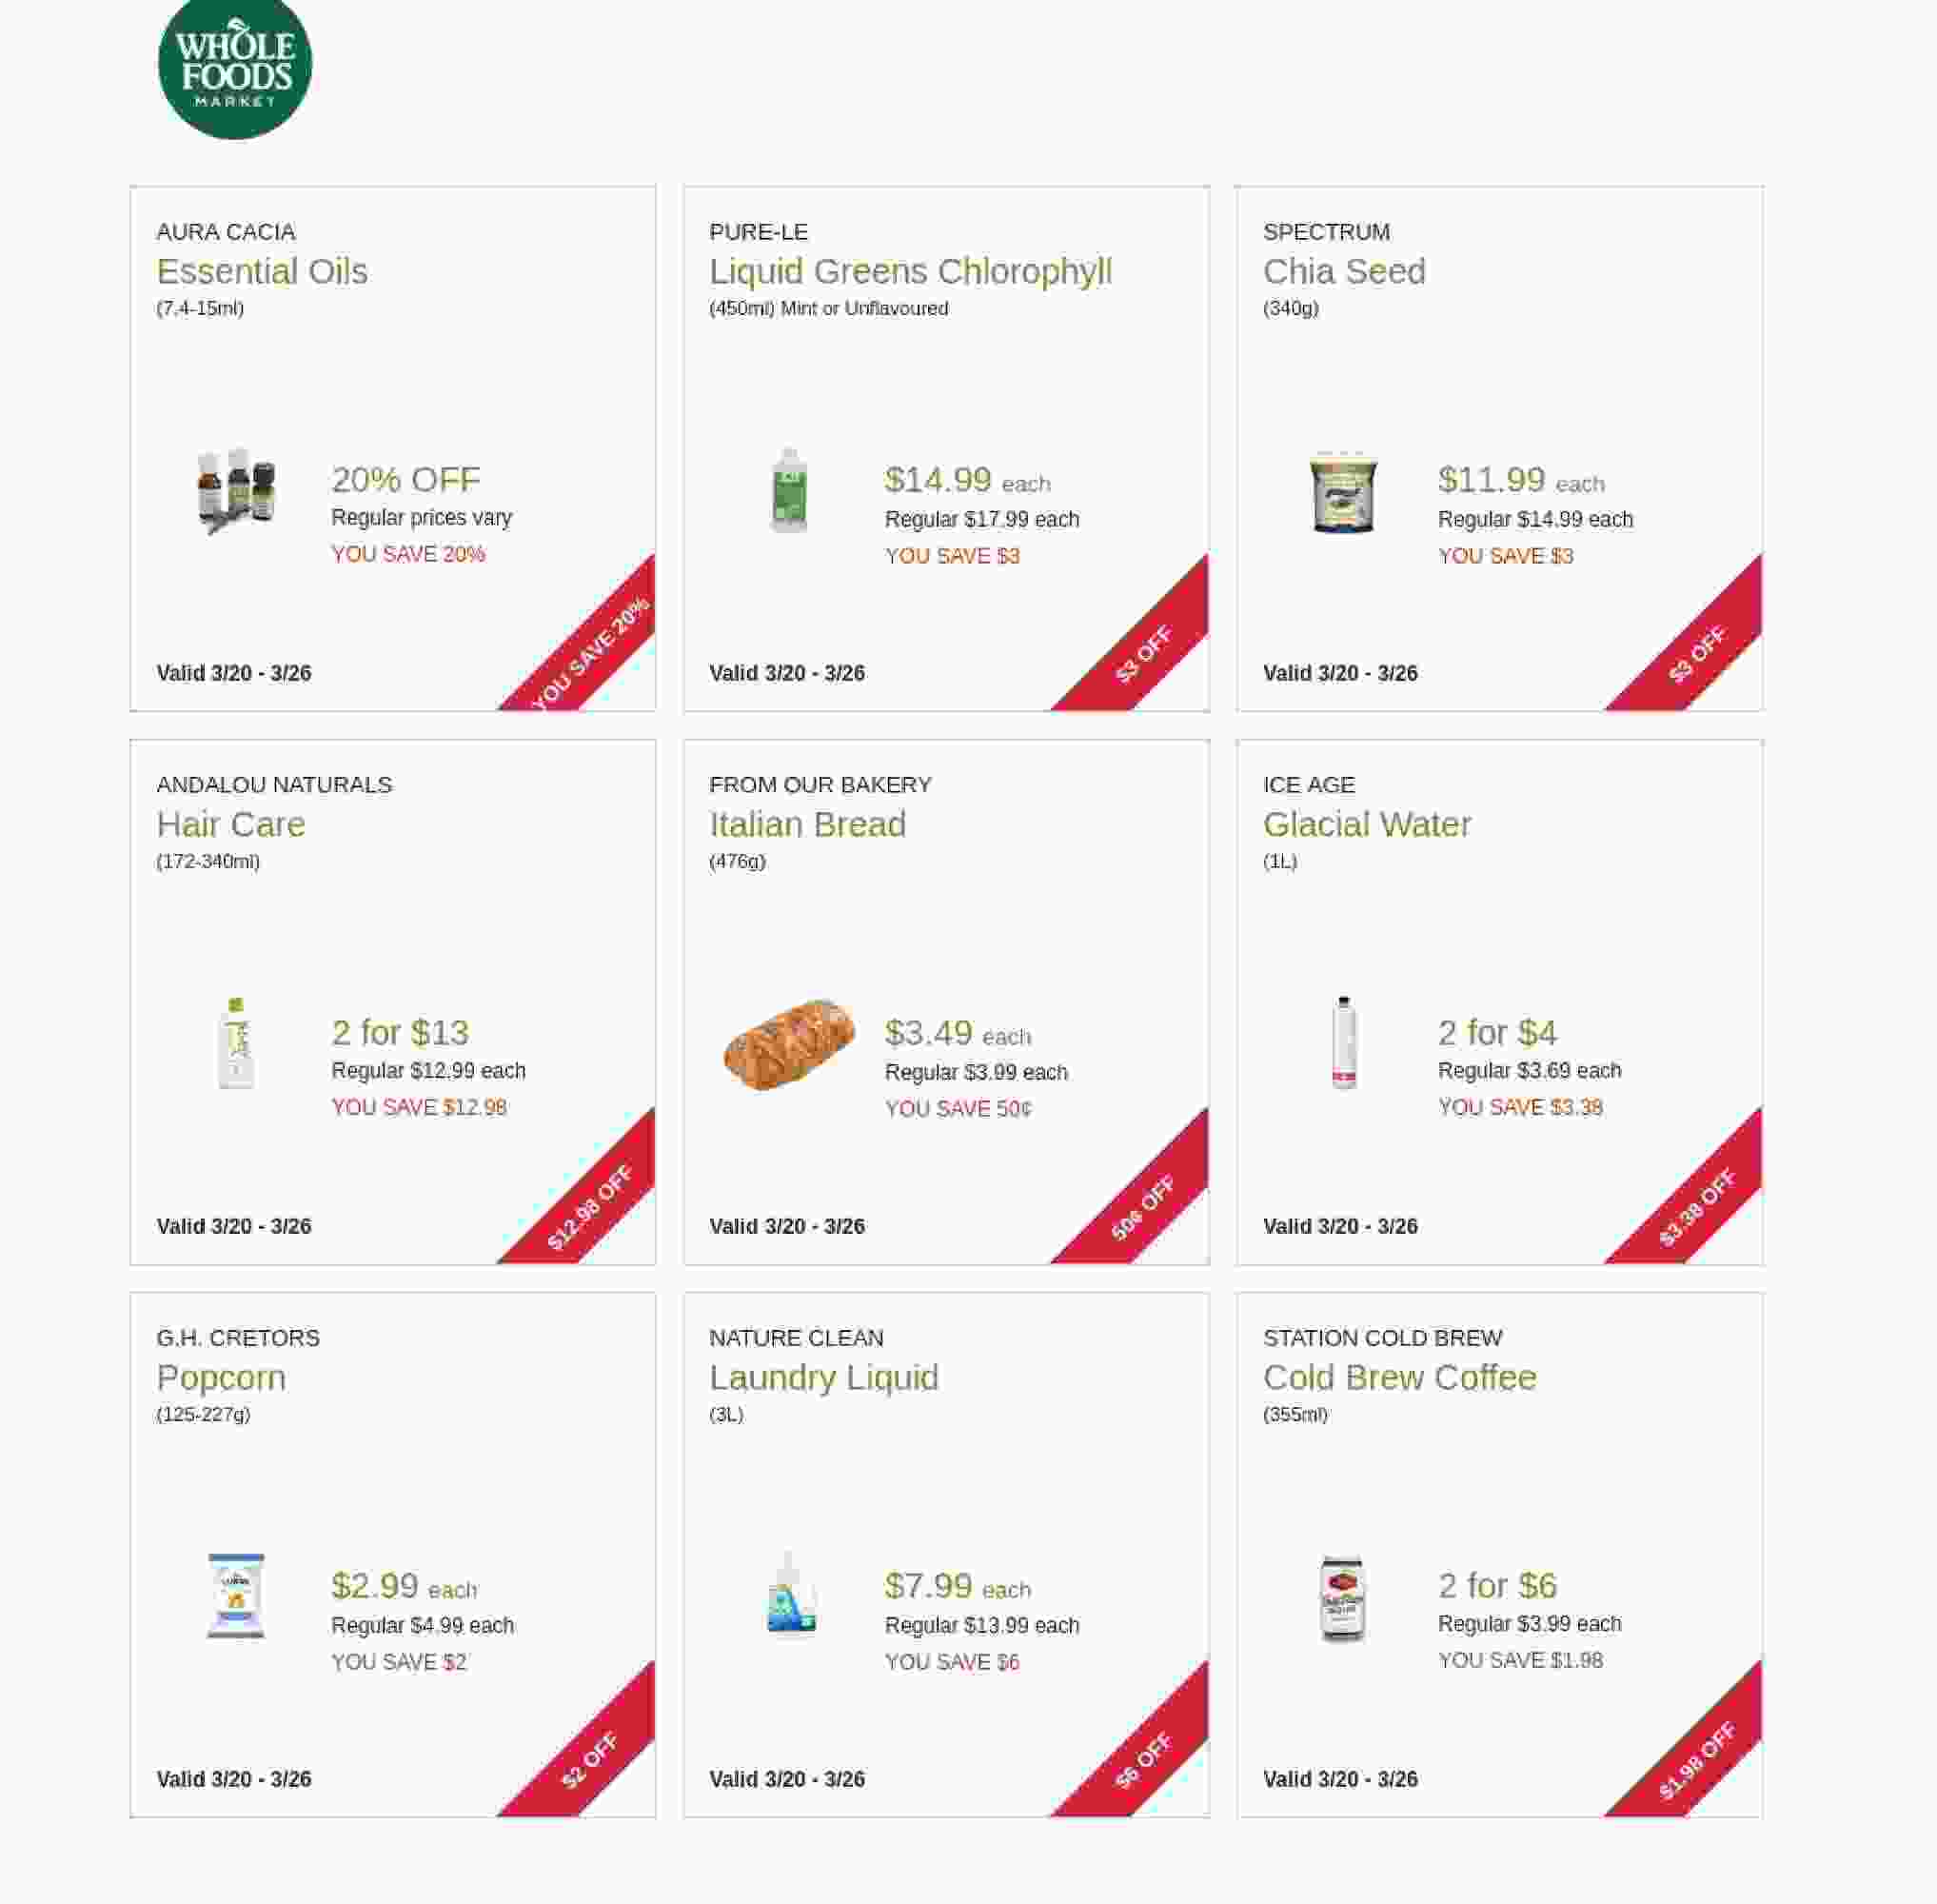Select the Spectrum chia seed jar image
The height and width of the screenshot is (1904, 1937).
(x=1343, y=492)
